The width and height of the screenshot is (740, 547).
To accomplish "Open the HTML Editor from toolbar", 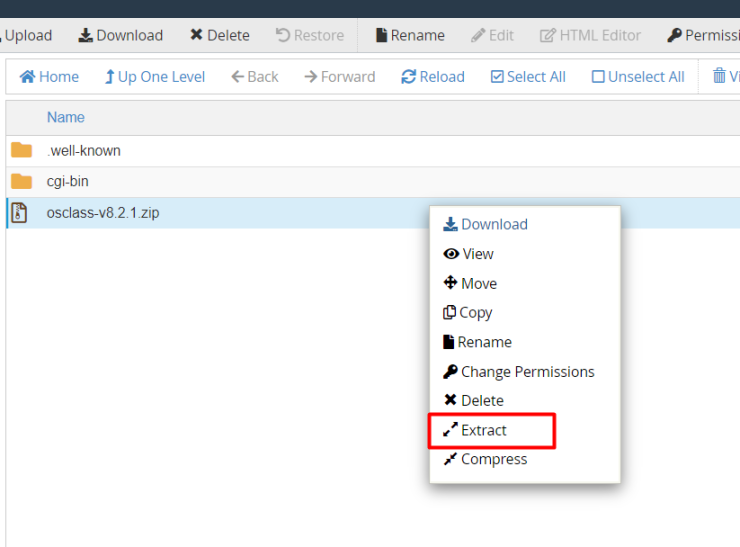I will pyautogui.click(x=590, y=35).
